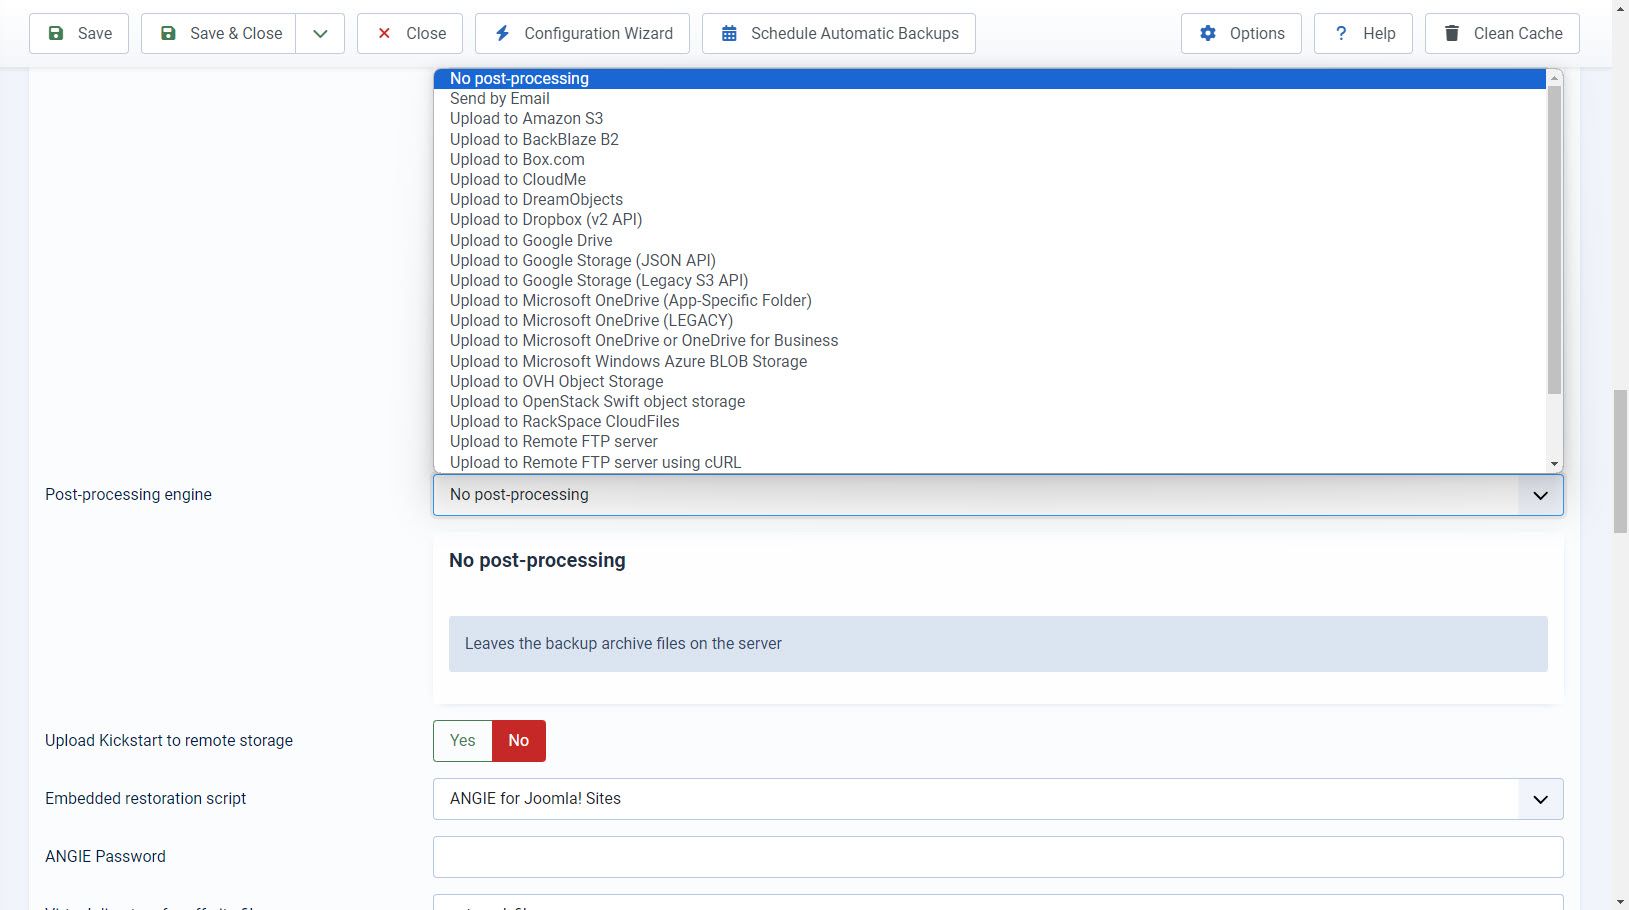Choose Upload to Remote FTP server
Viewport: 1629px width, 910px height.
click(x=553, y=441)
